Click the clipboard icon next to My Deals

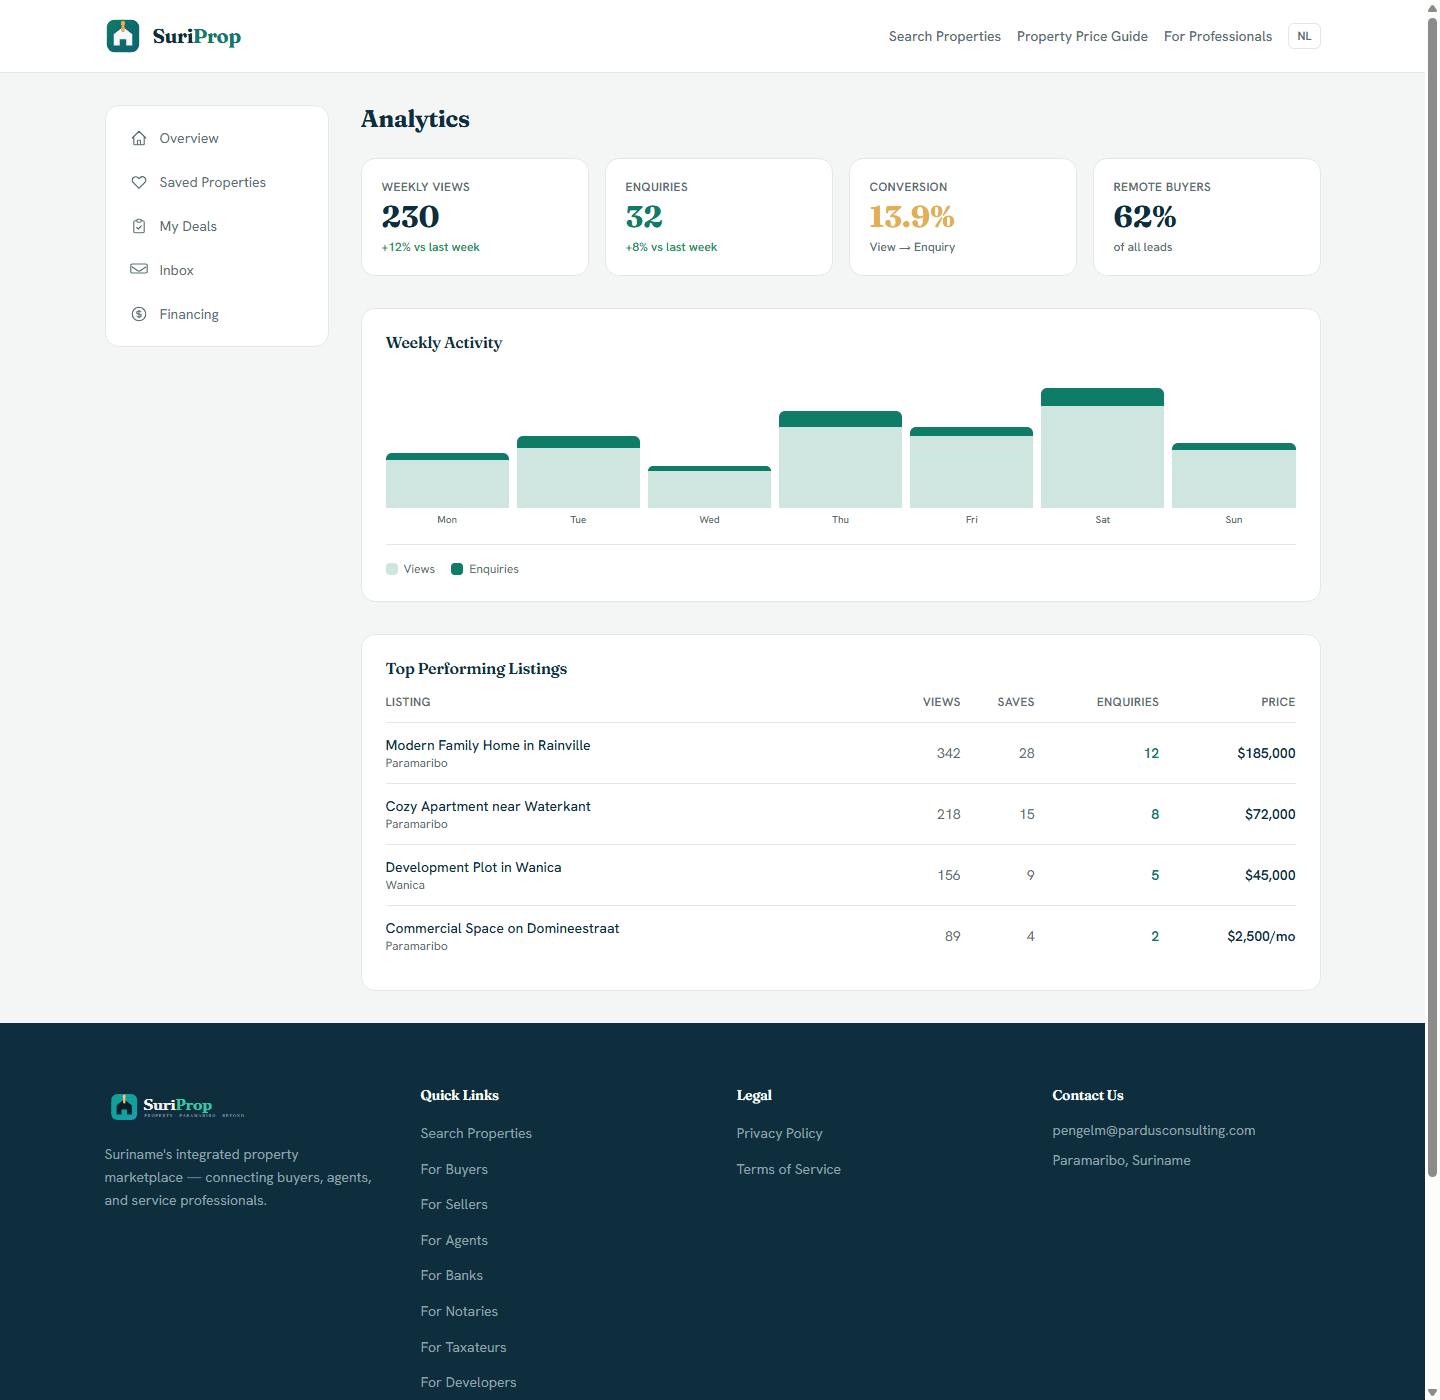click(139, 226)
